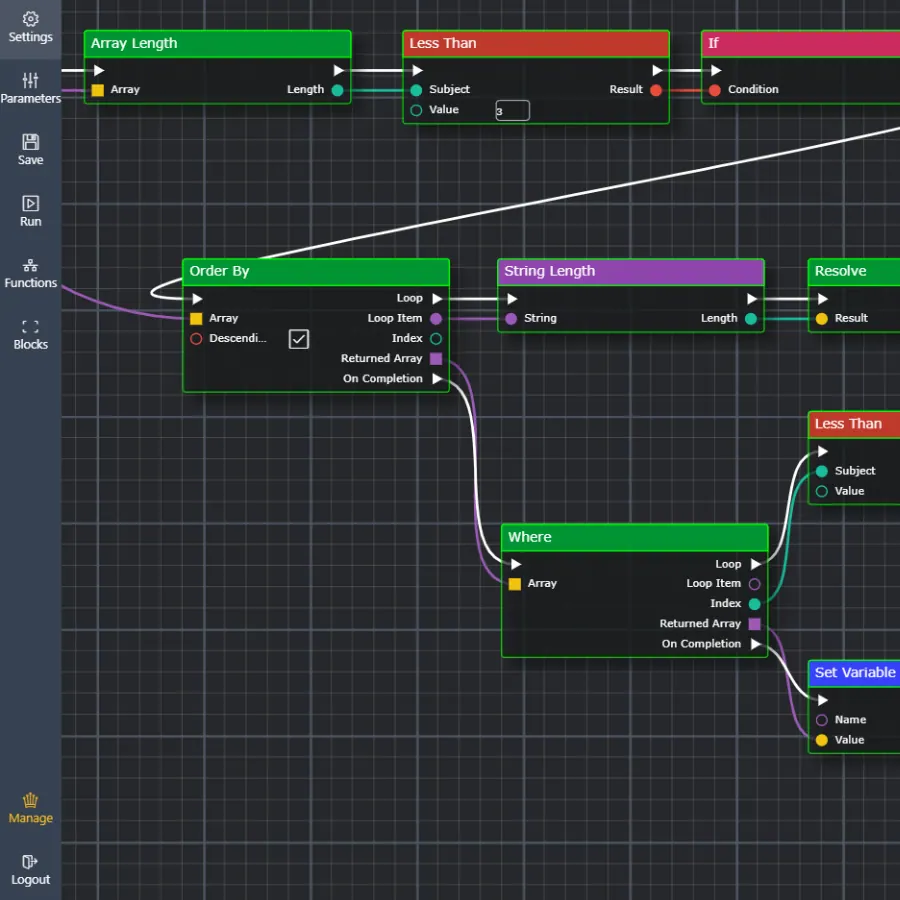Click the Loop Item port on Order By

(x=436, y=319)
